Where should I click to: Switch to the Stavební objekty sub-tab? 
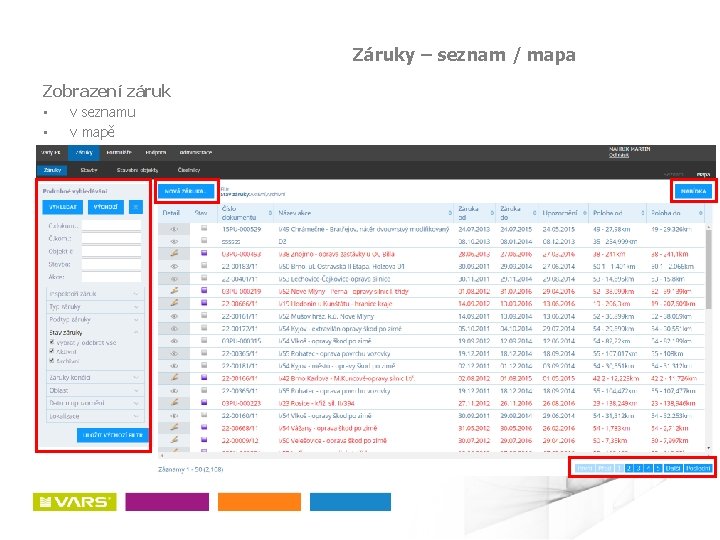137,170
